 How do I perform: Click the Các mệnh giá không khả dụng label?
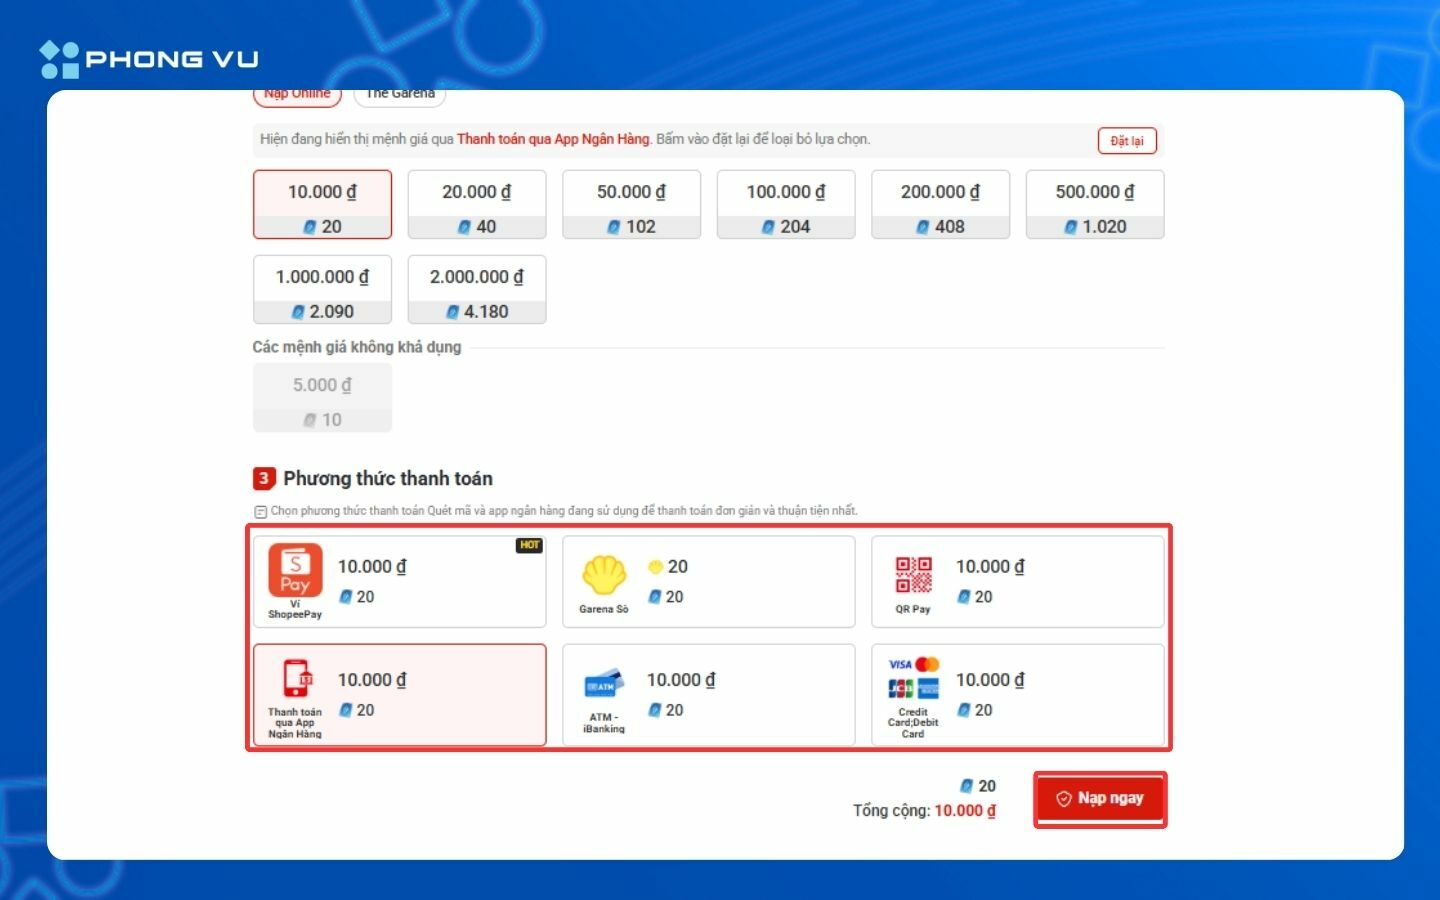(356, 347)
